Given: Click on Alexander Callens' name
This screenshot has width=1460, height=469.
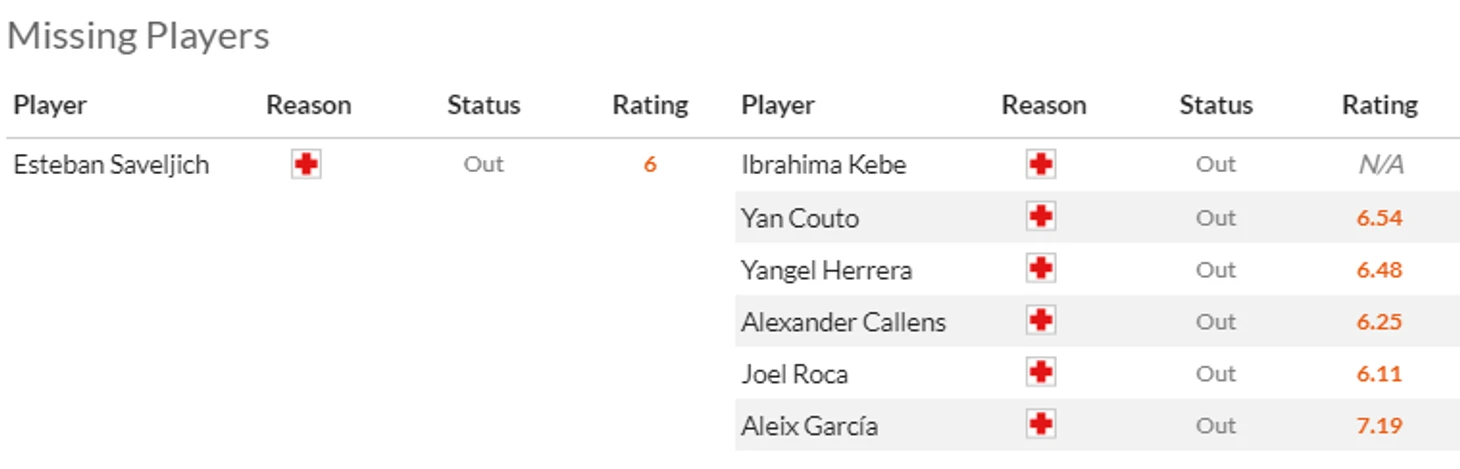Looking at the screenshot, I should 843,322.
